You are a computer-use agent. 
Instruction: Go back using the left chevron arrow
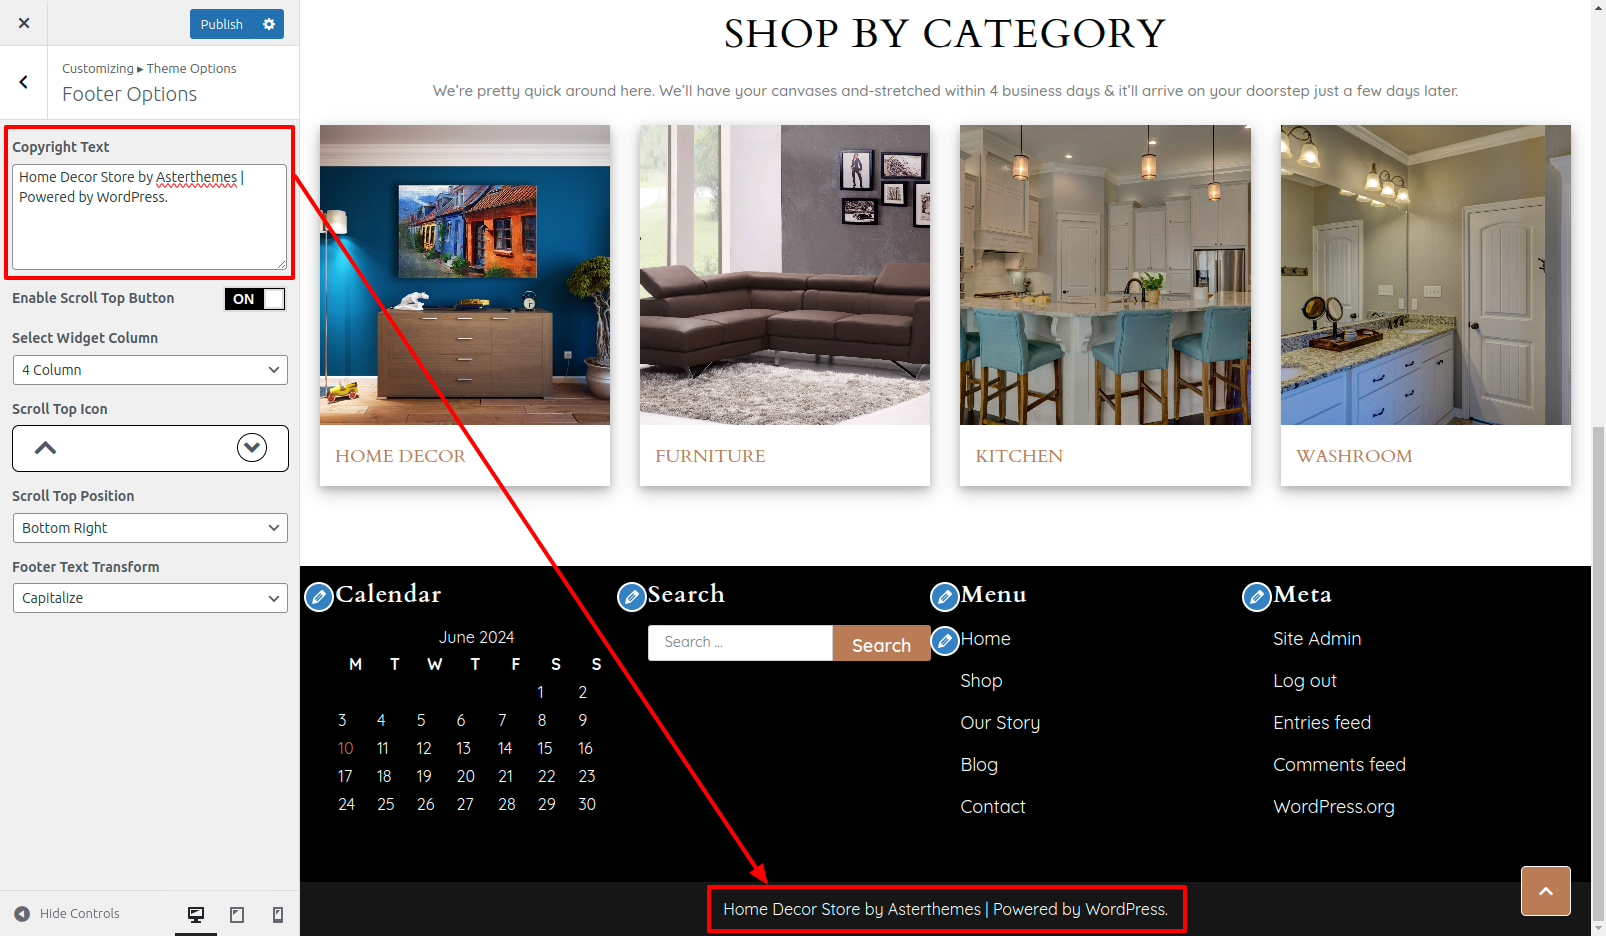pos(24,82)
